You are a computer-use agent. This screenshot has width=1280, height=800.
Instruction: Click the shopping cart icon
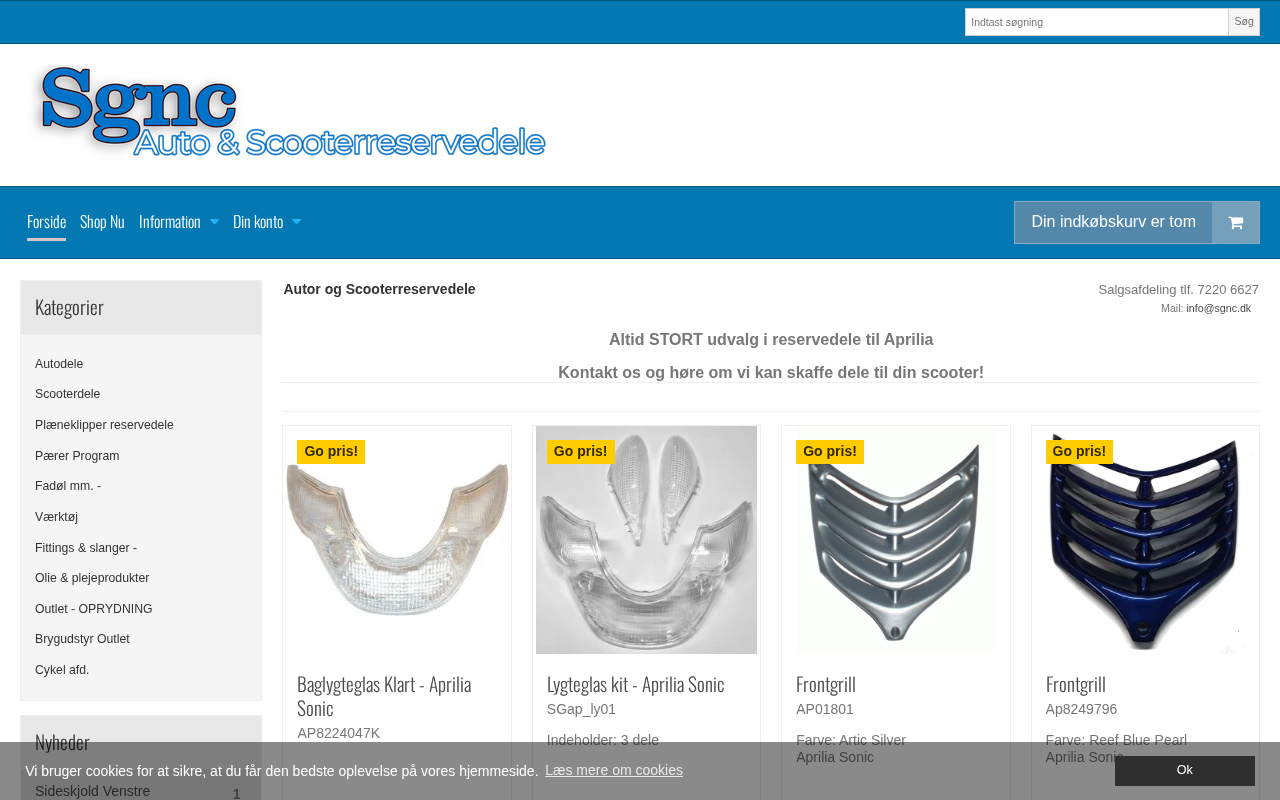pos(1235,223)
